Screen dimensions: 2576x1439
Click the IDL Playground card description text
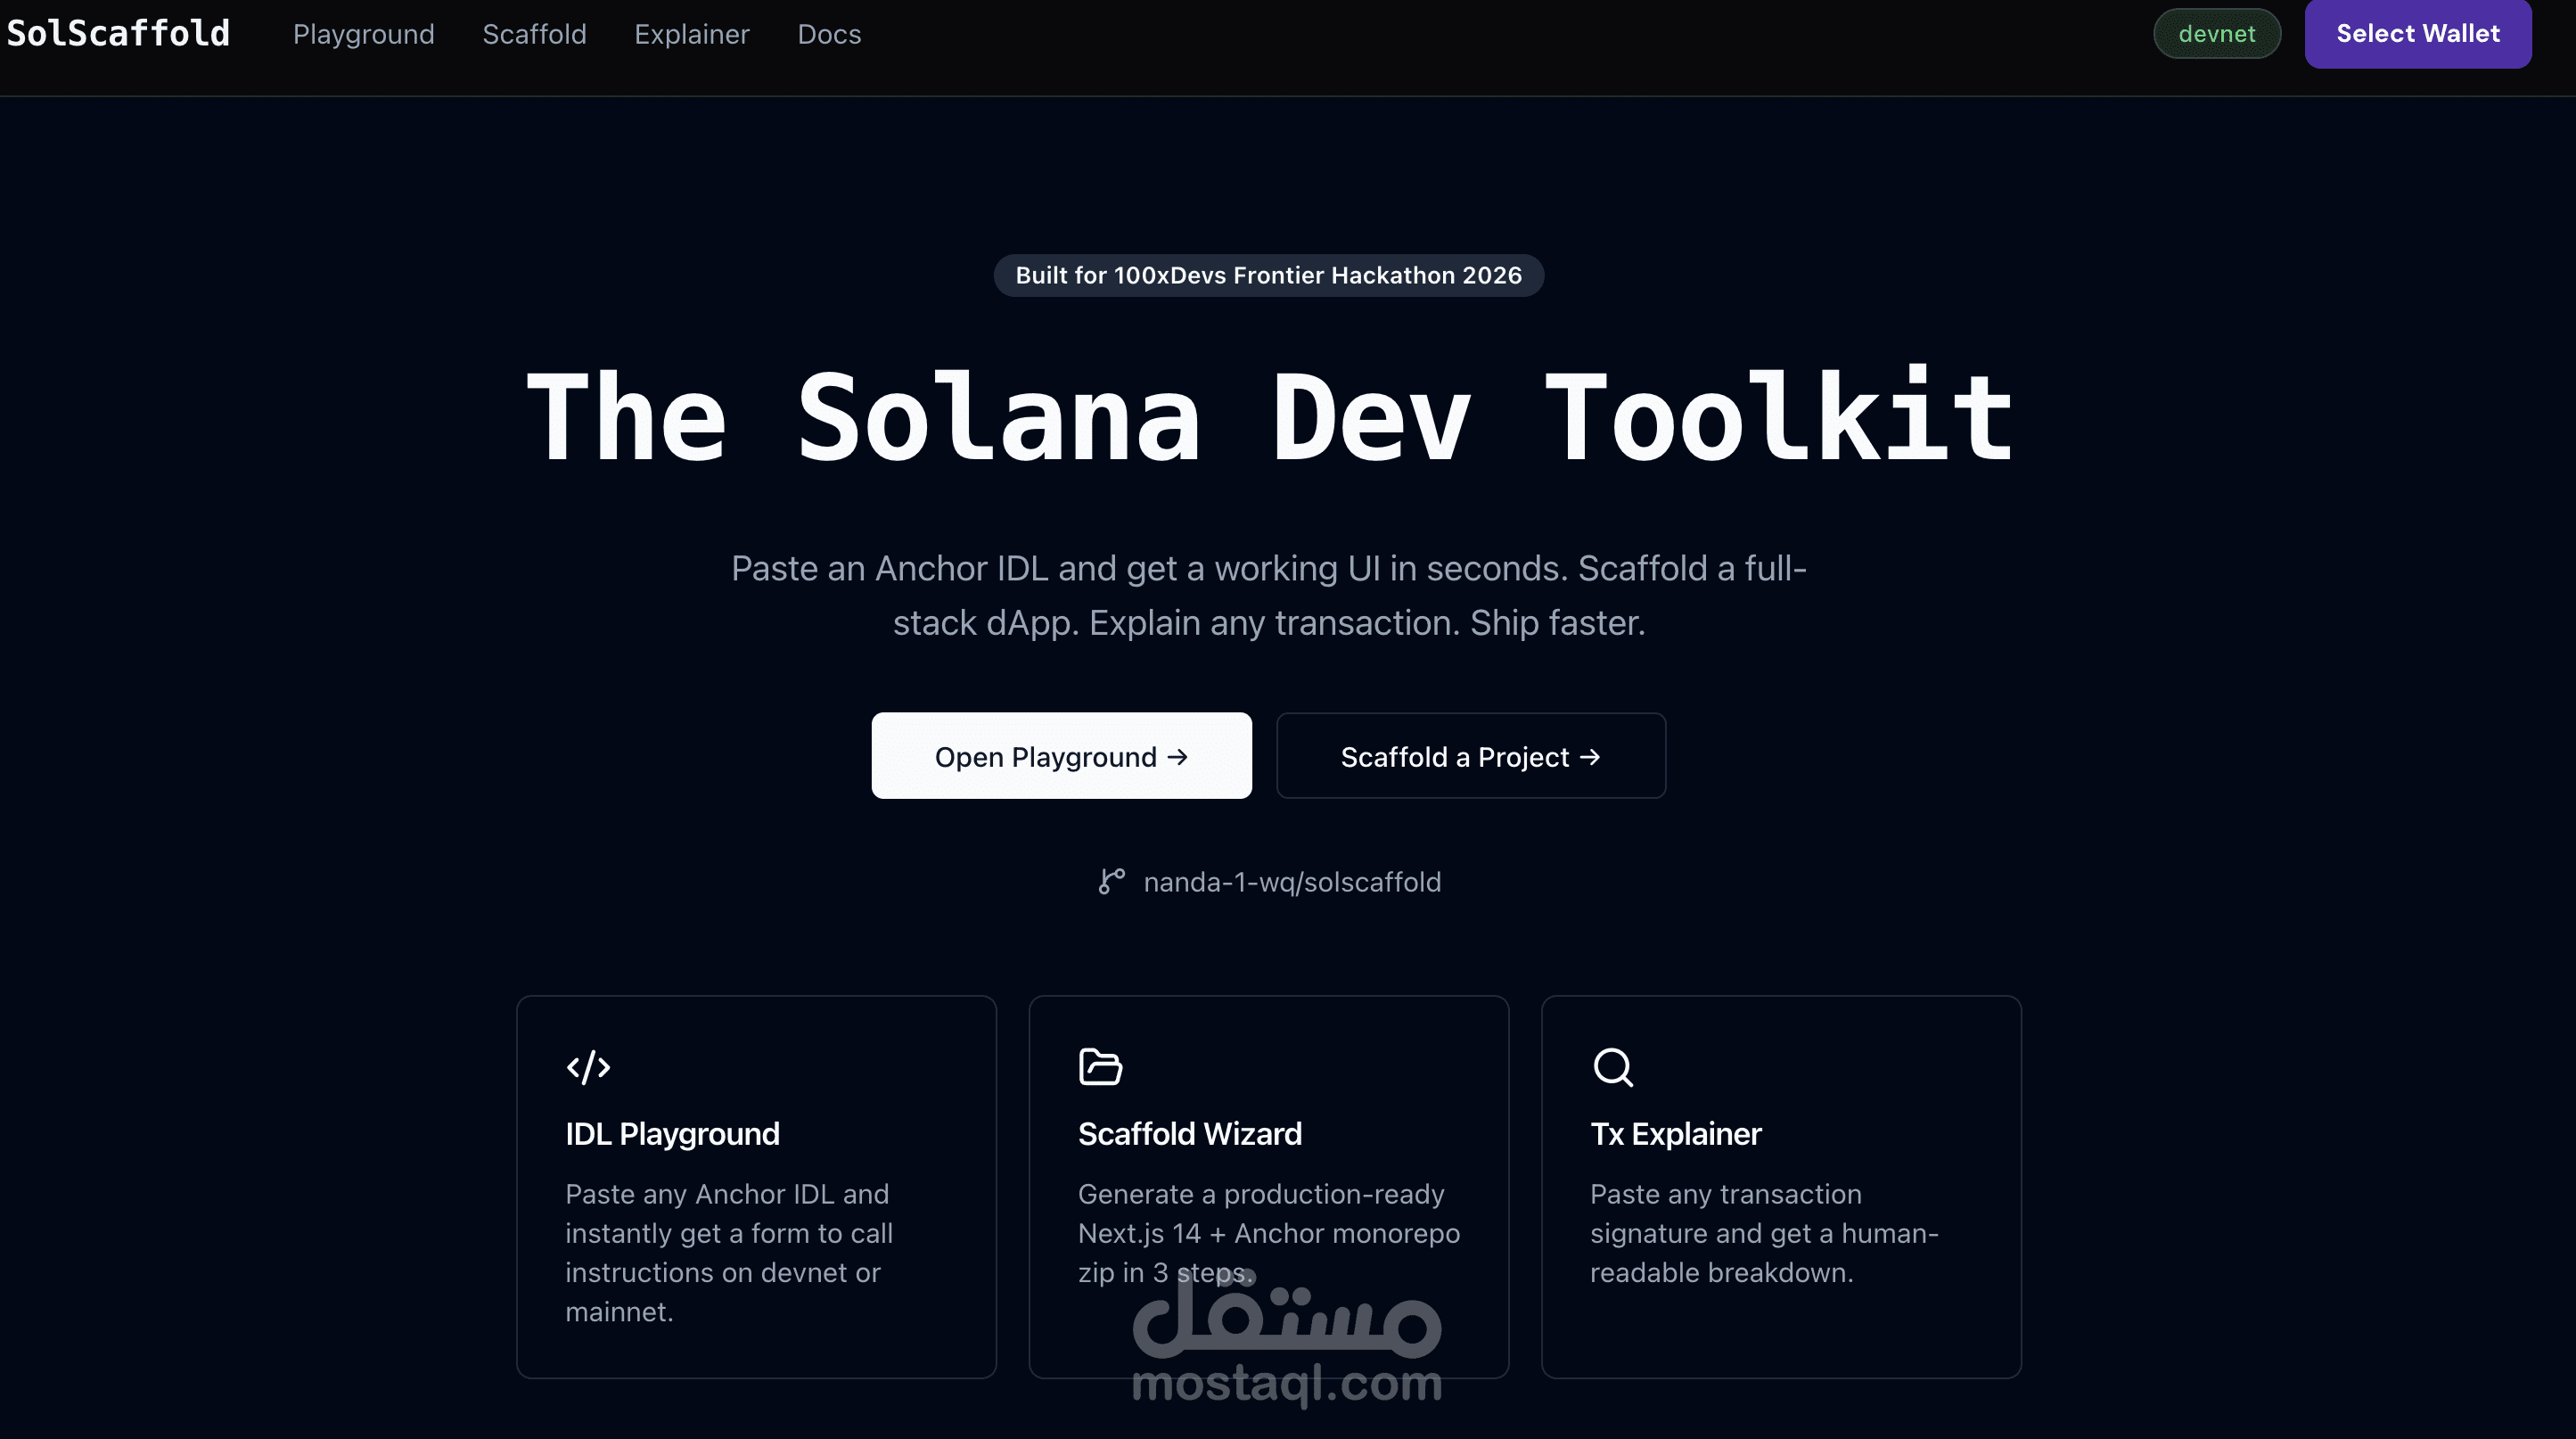click(729, 1253)
